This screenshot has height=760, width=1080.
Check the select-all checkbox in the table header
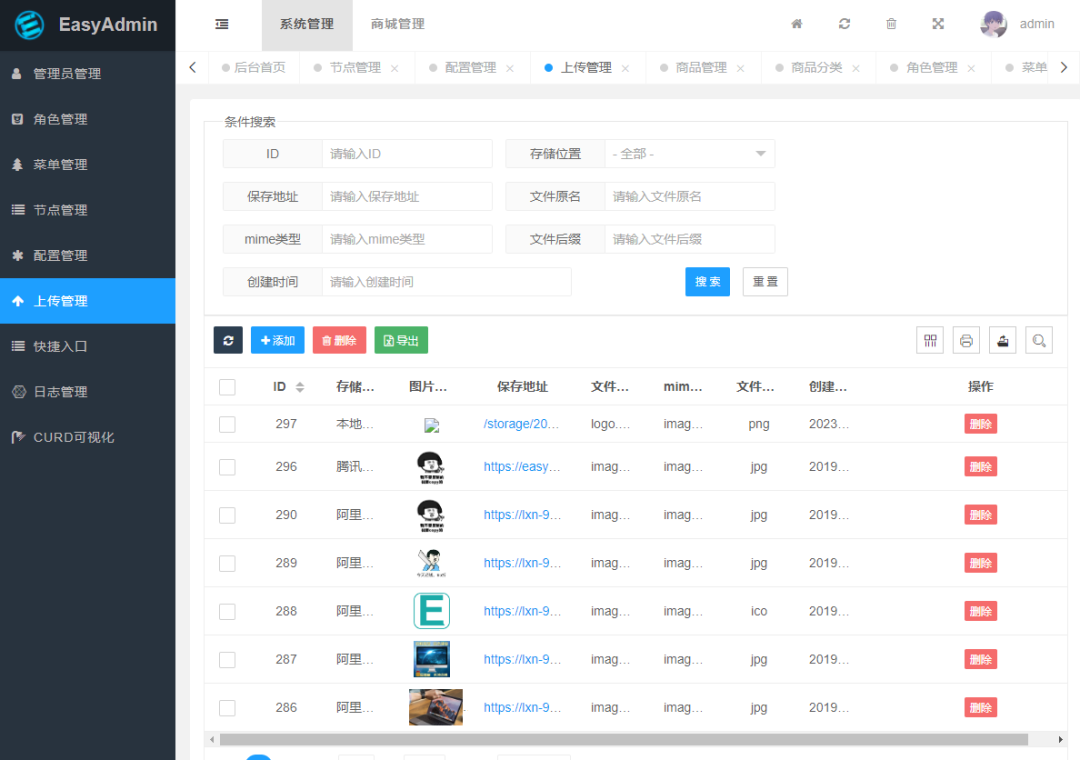pyautogui.click(x=227, y=386)
